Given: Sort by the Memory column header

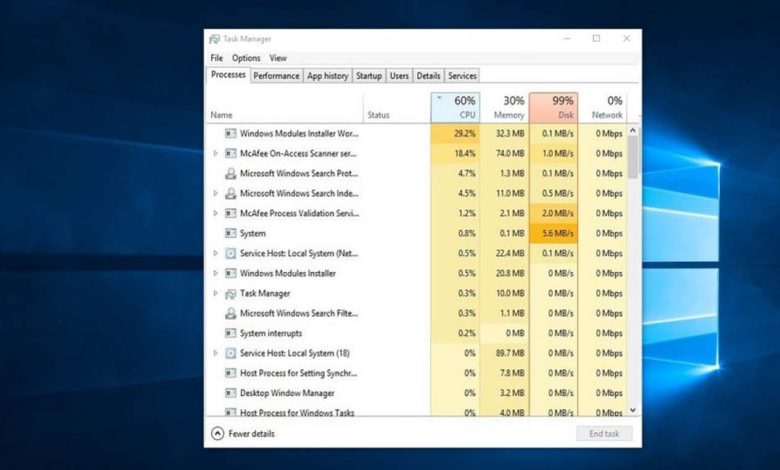Looking at the screenshot, I should (x=505, y=107).
